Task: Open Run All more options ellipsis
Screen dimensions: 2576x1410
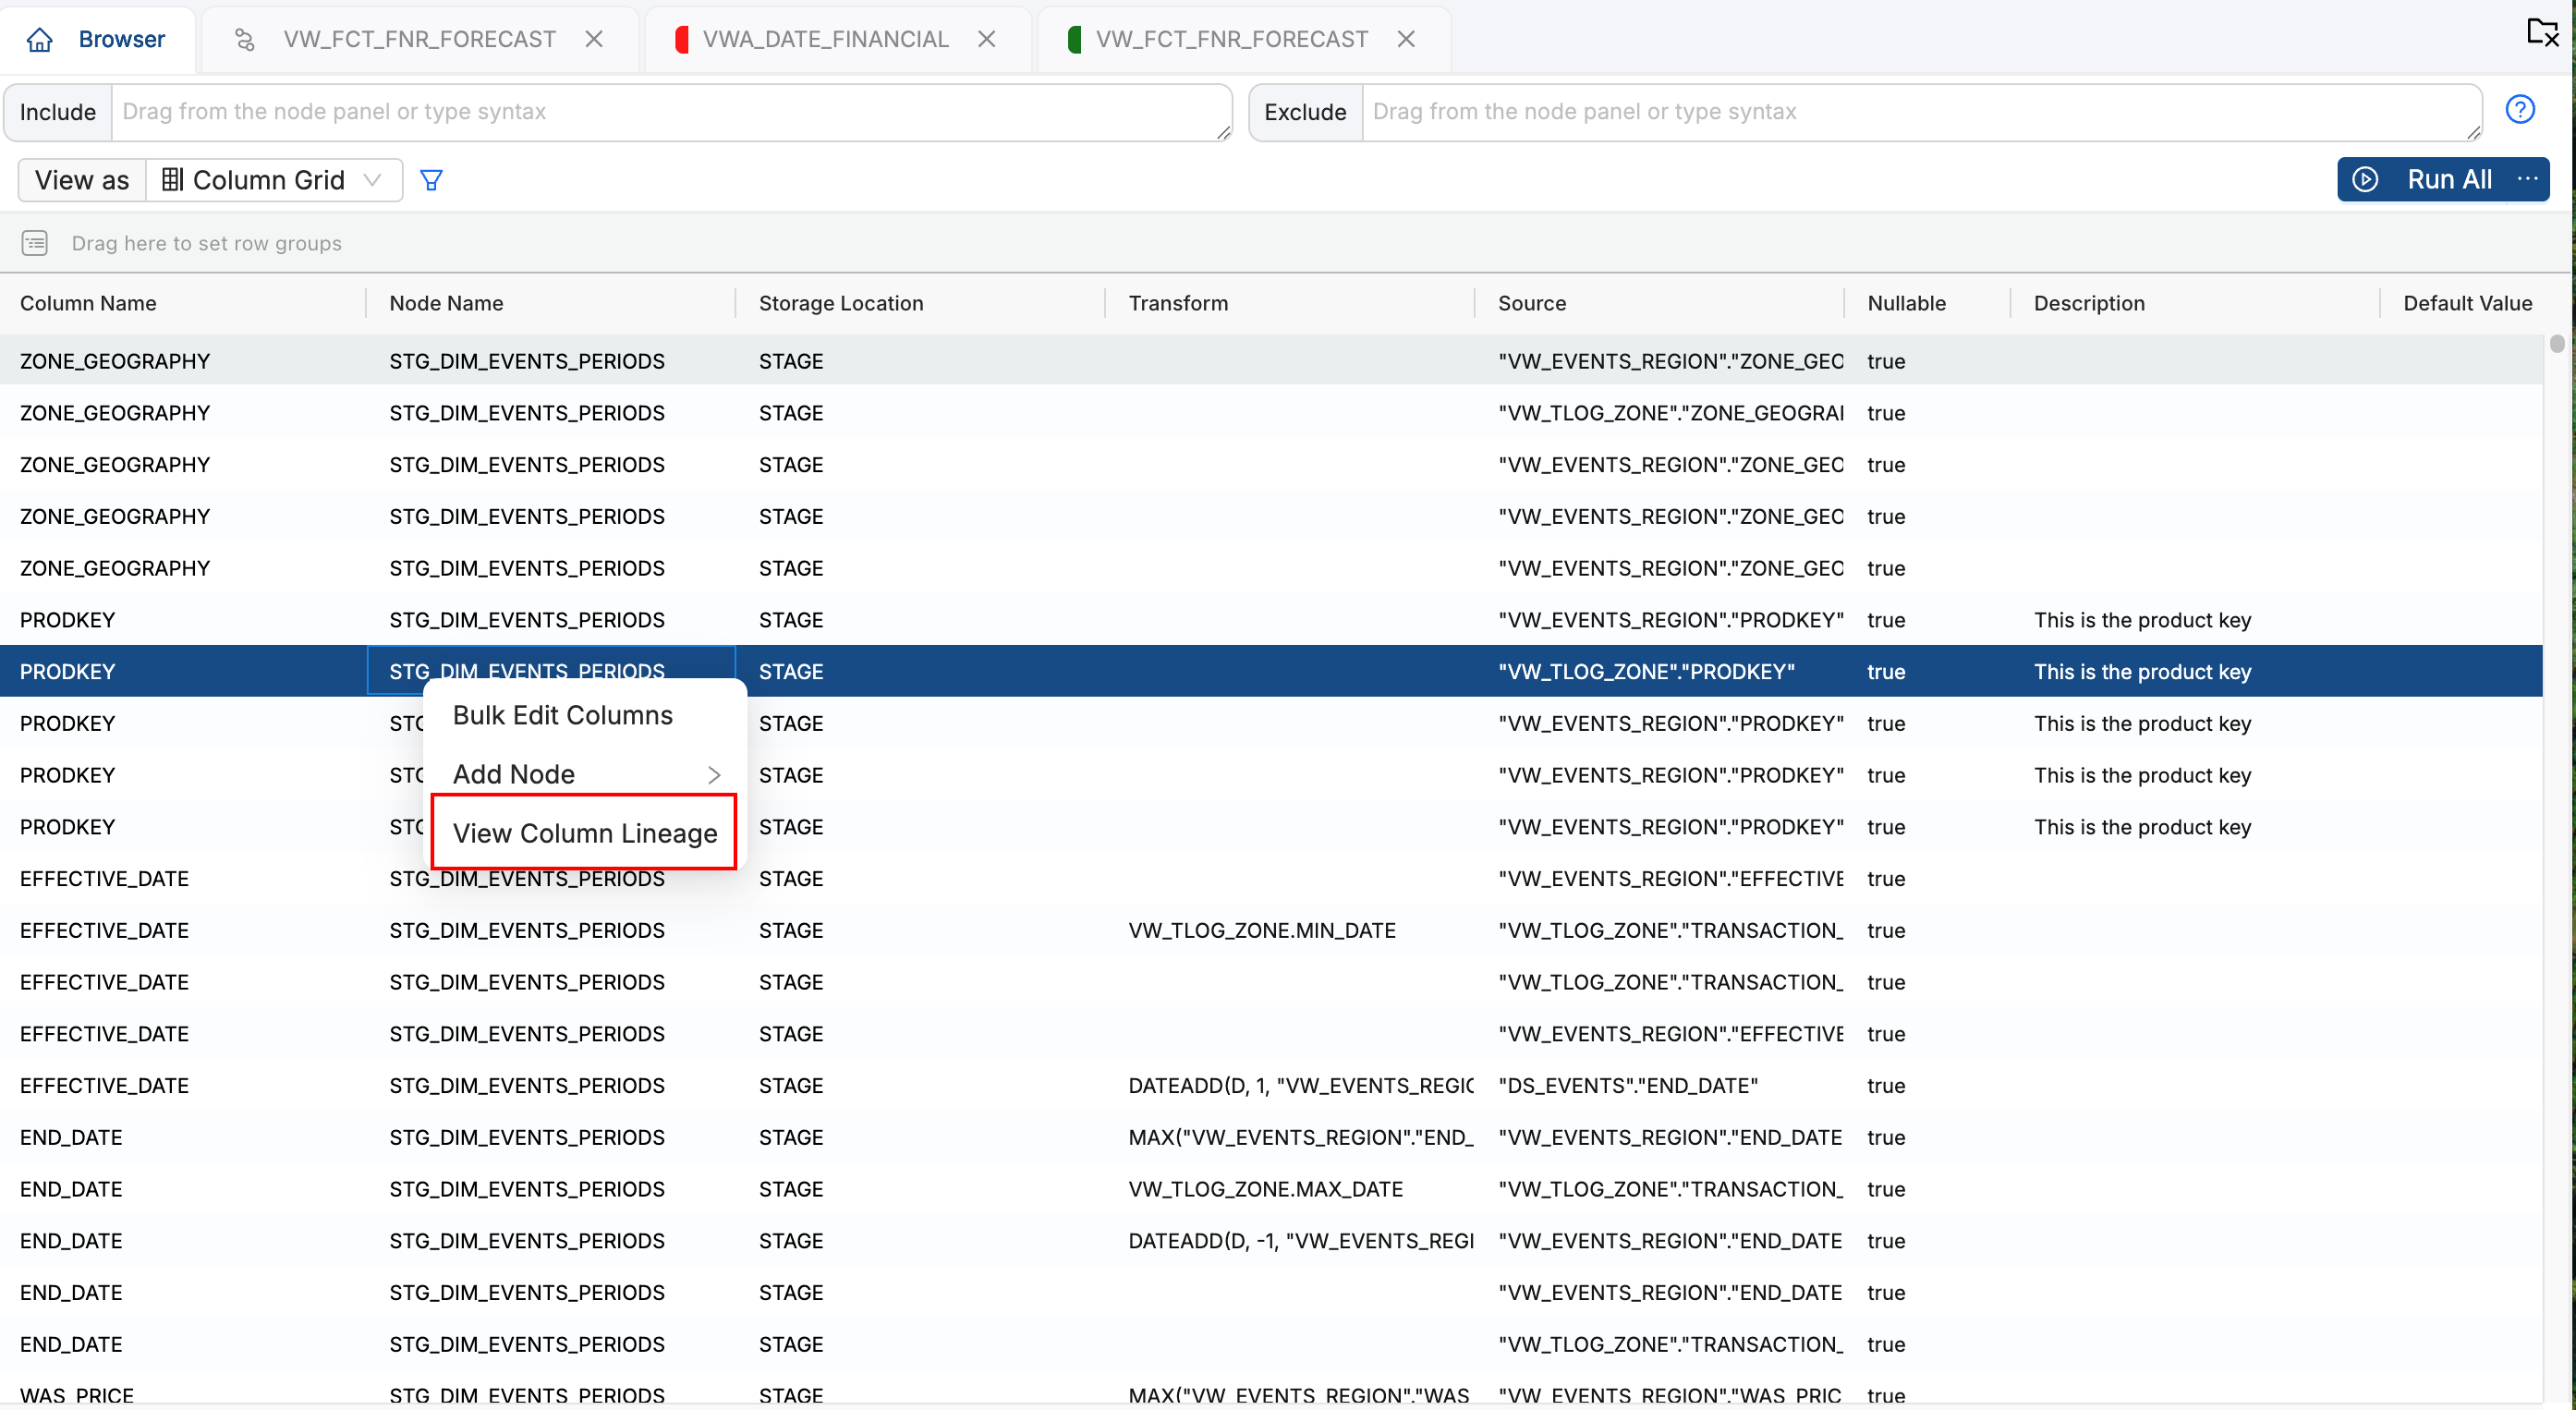Action: (x=2527, y=179)
